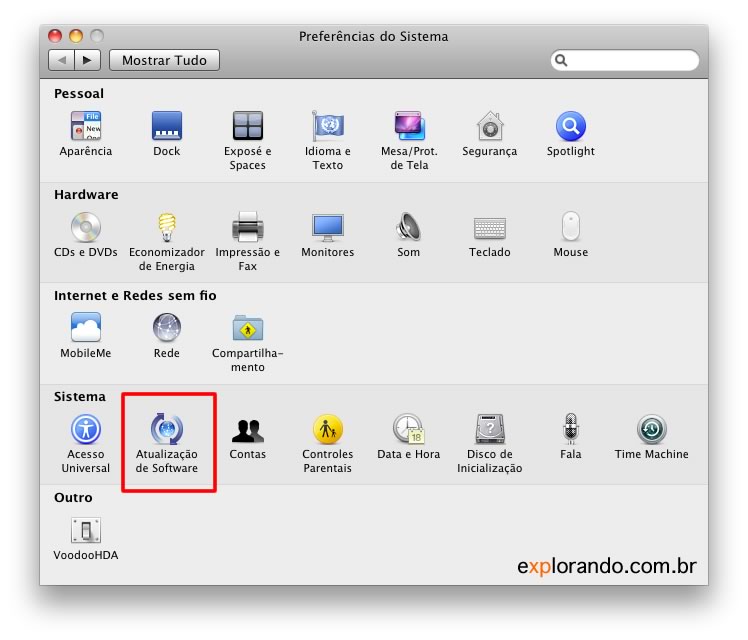Click the Mostrar Tudo button
The image size is (748, 640).
[165, 60]
